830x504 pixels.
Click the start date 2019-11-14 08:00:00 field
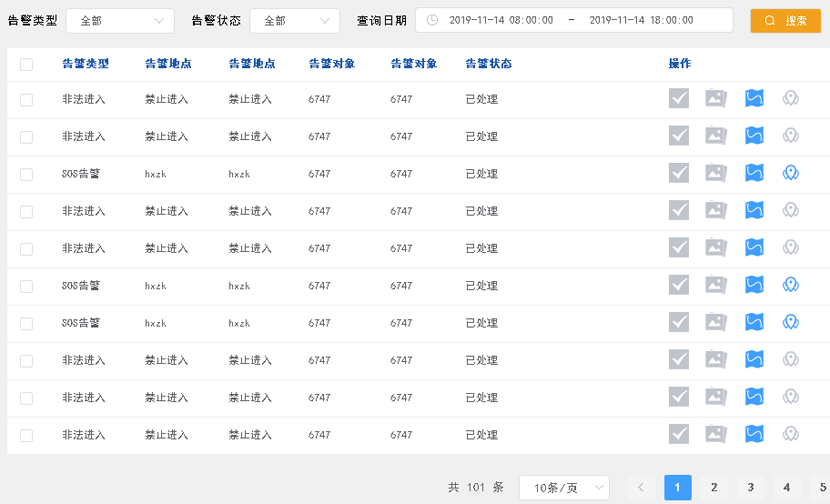click(501, 20)
